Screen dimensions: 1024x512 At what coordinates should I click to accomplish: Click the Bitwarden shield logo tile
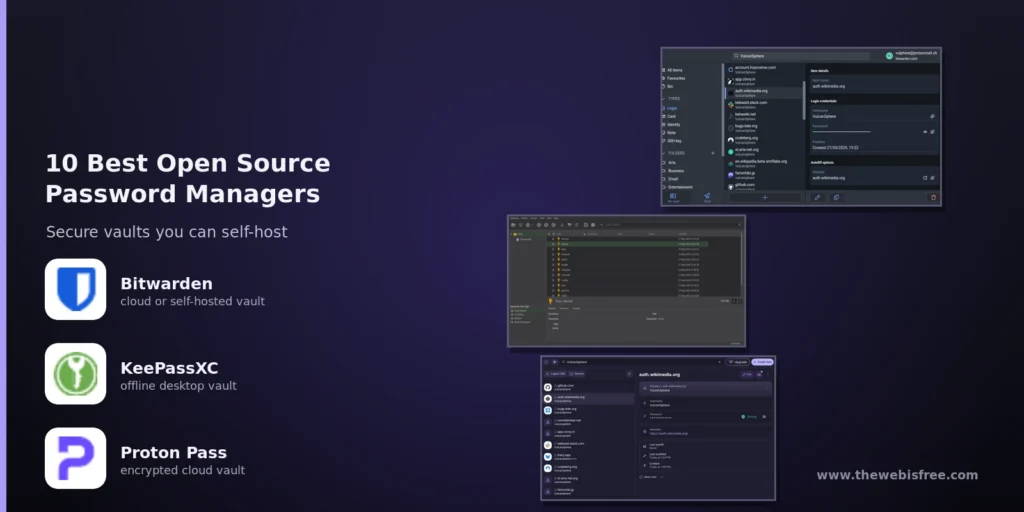click(x=75, y=289)
